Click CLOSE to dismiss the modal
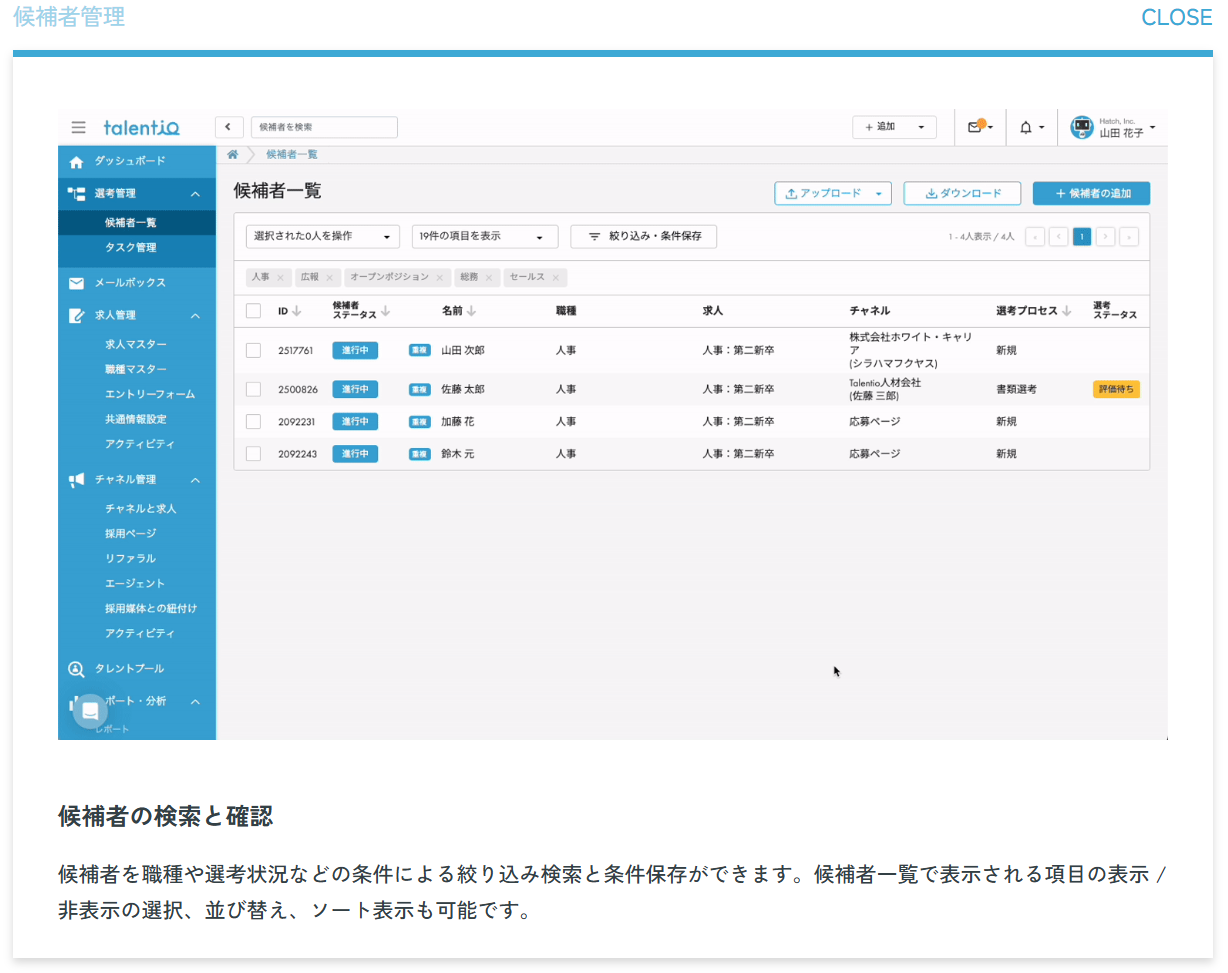 click(1176, 18)
